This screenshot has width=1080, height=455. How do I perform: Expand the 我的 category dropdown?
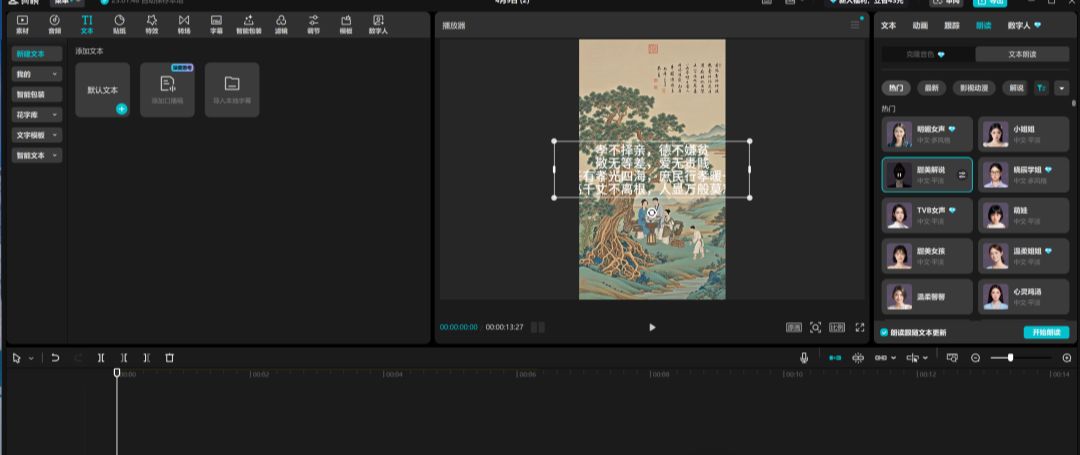coord(37,74)
